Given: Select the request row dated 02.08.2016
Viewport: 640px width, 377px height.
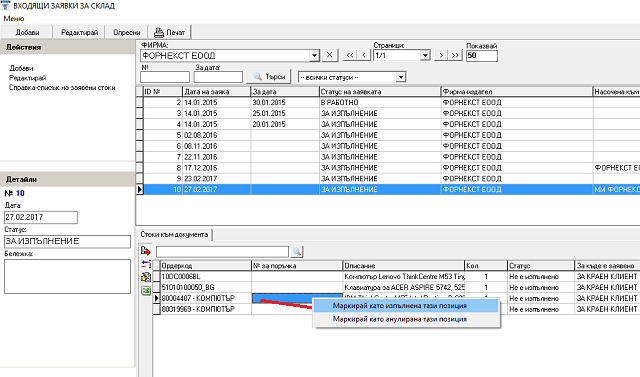Looking at the screenshot, I should coord(388,135).
